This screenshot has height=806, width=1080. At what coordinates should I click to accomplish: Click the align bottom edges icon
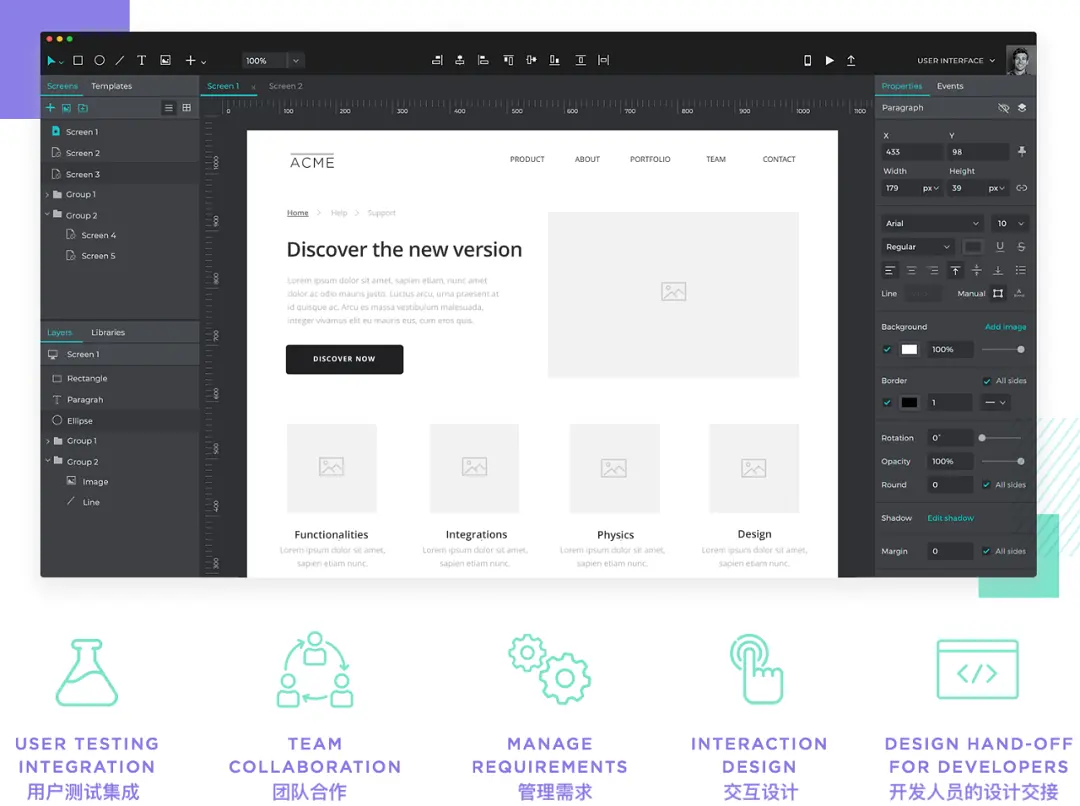[x=554, y=61]
